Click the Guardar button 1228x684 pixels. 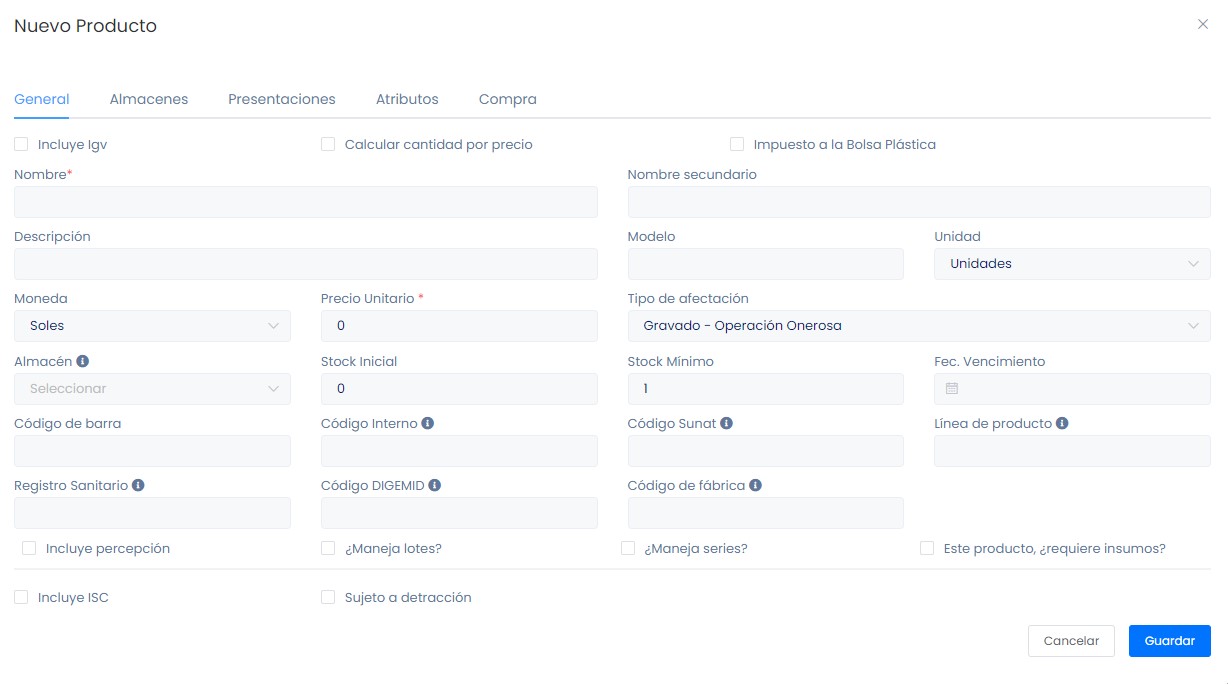coord(1169,641)
